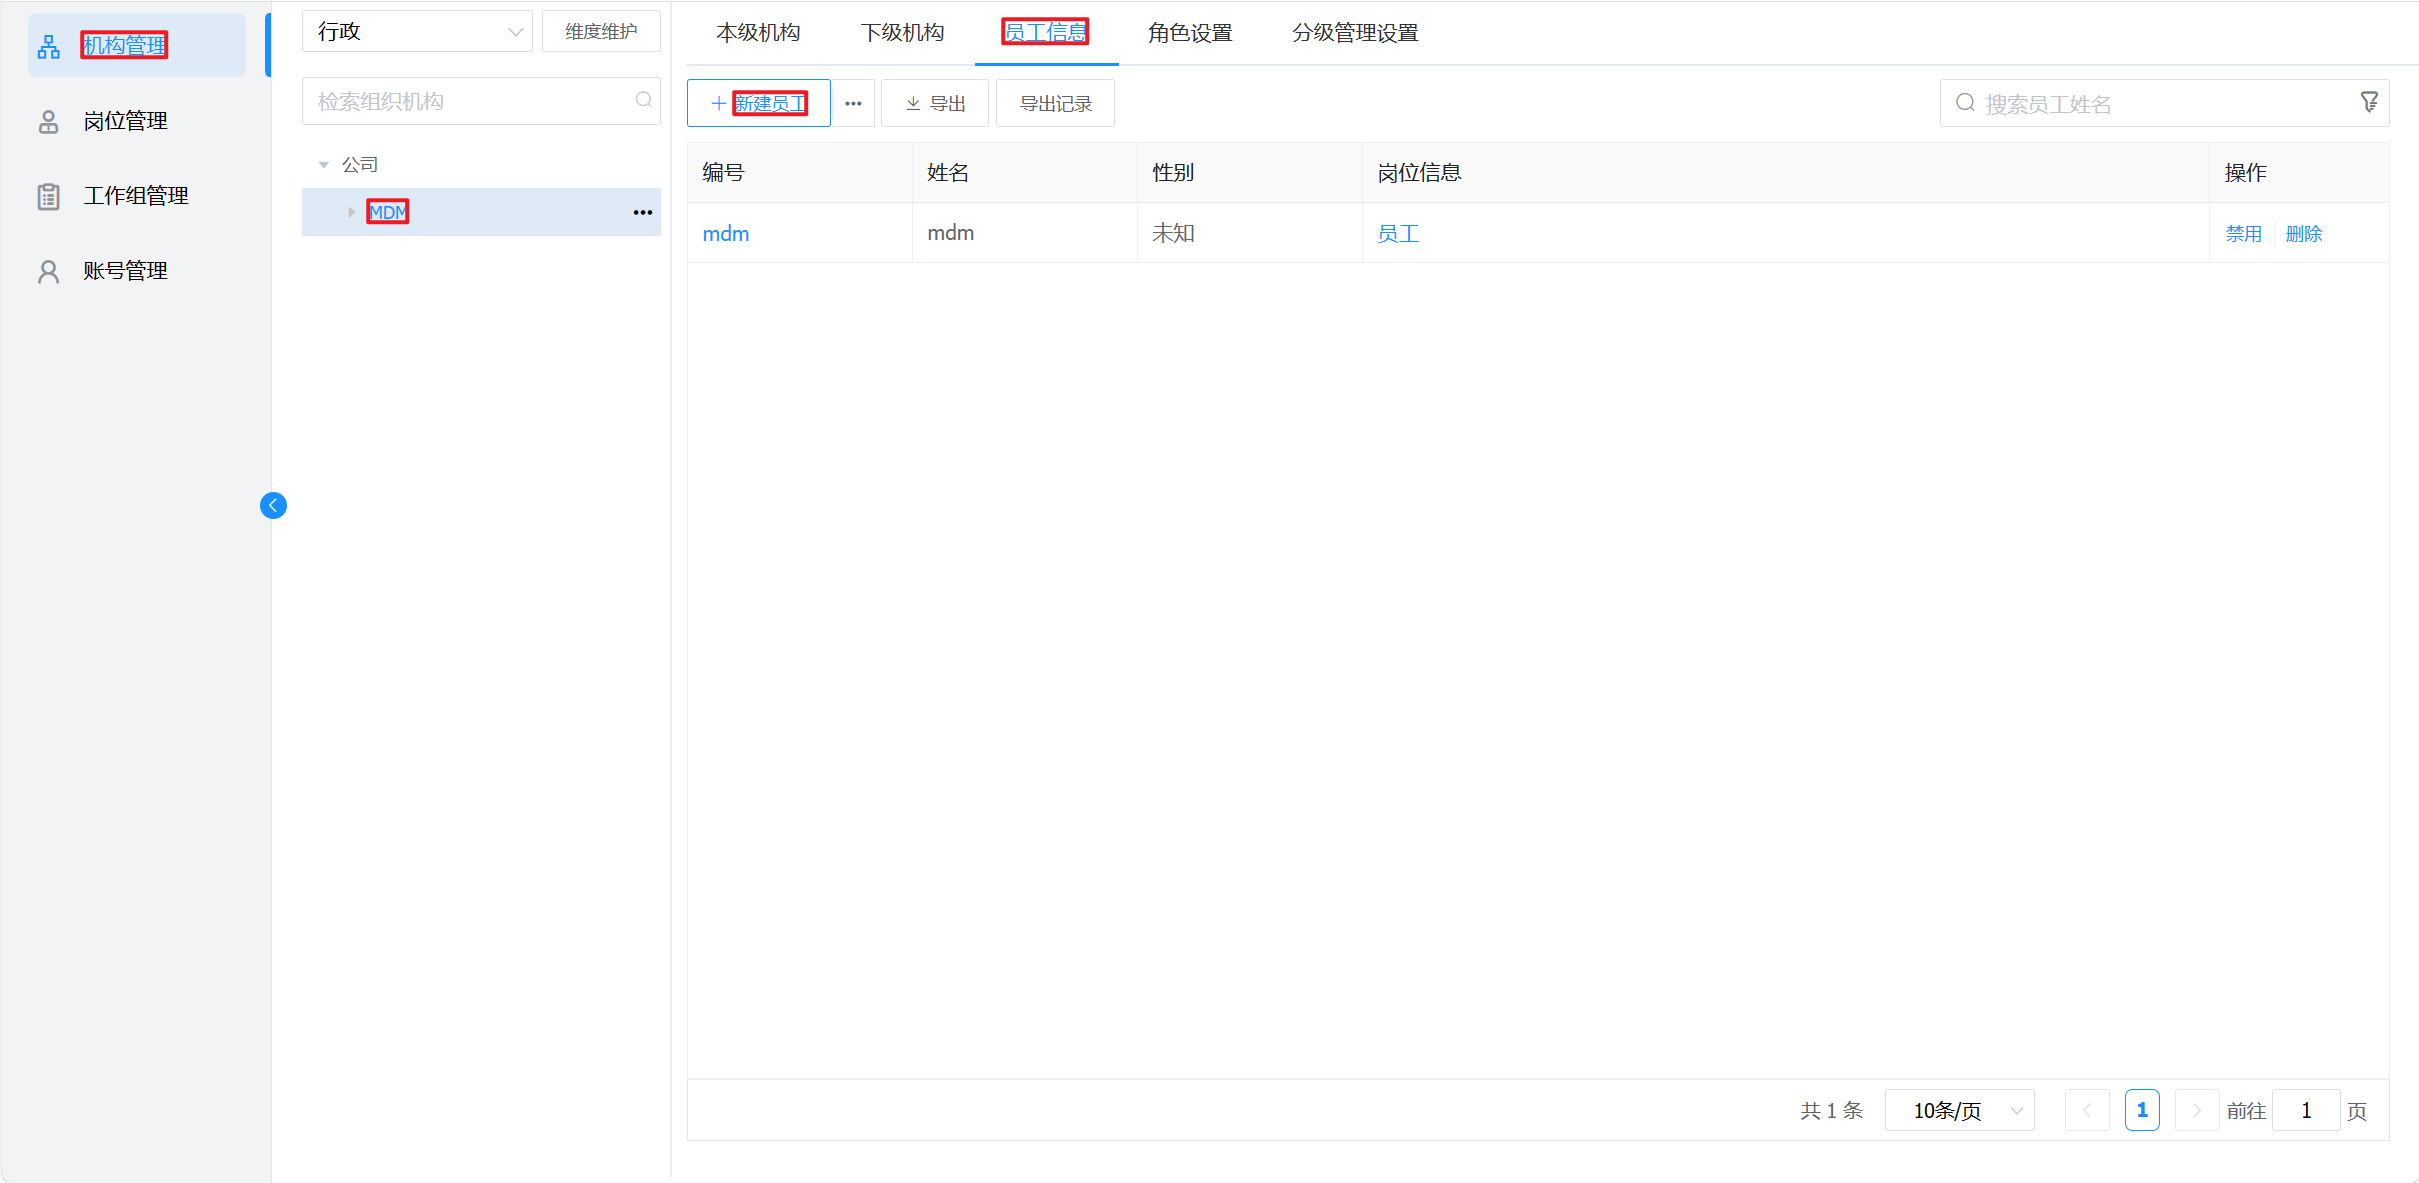Collapse the sidebar with the blue arrow
Image resolution: width=2419 pixels, height=1183 pixels.
click(273, 506)
